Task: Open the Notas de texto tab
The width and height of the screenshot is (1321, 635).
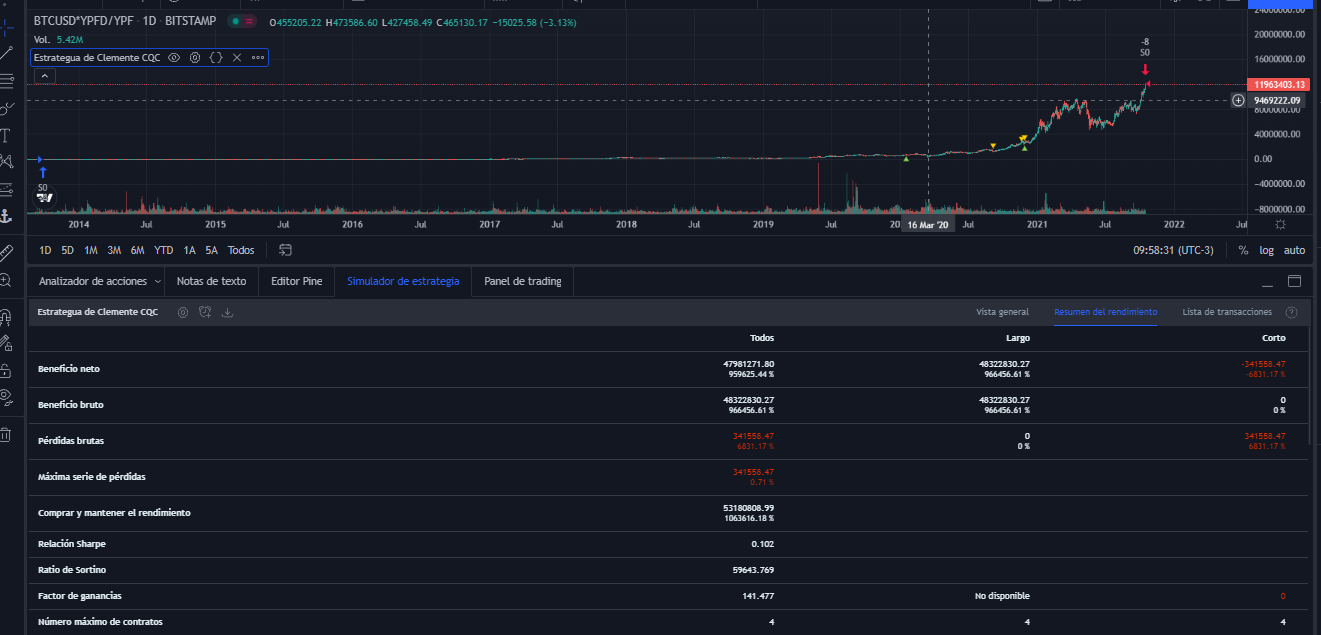Action: [211, 281]
